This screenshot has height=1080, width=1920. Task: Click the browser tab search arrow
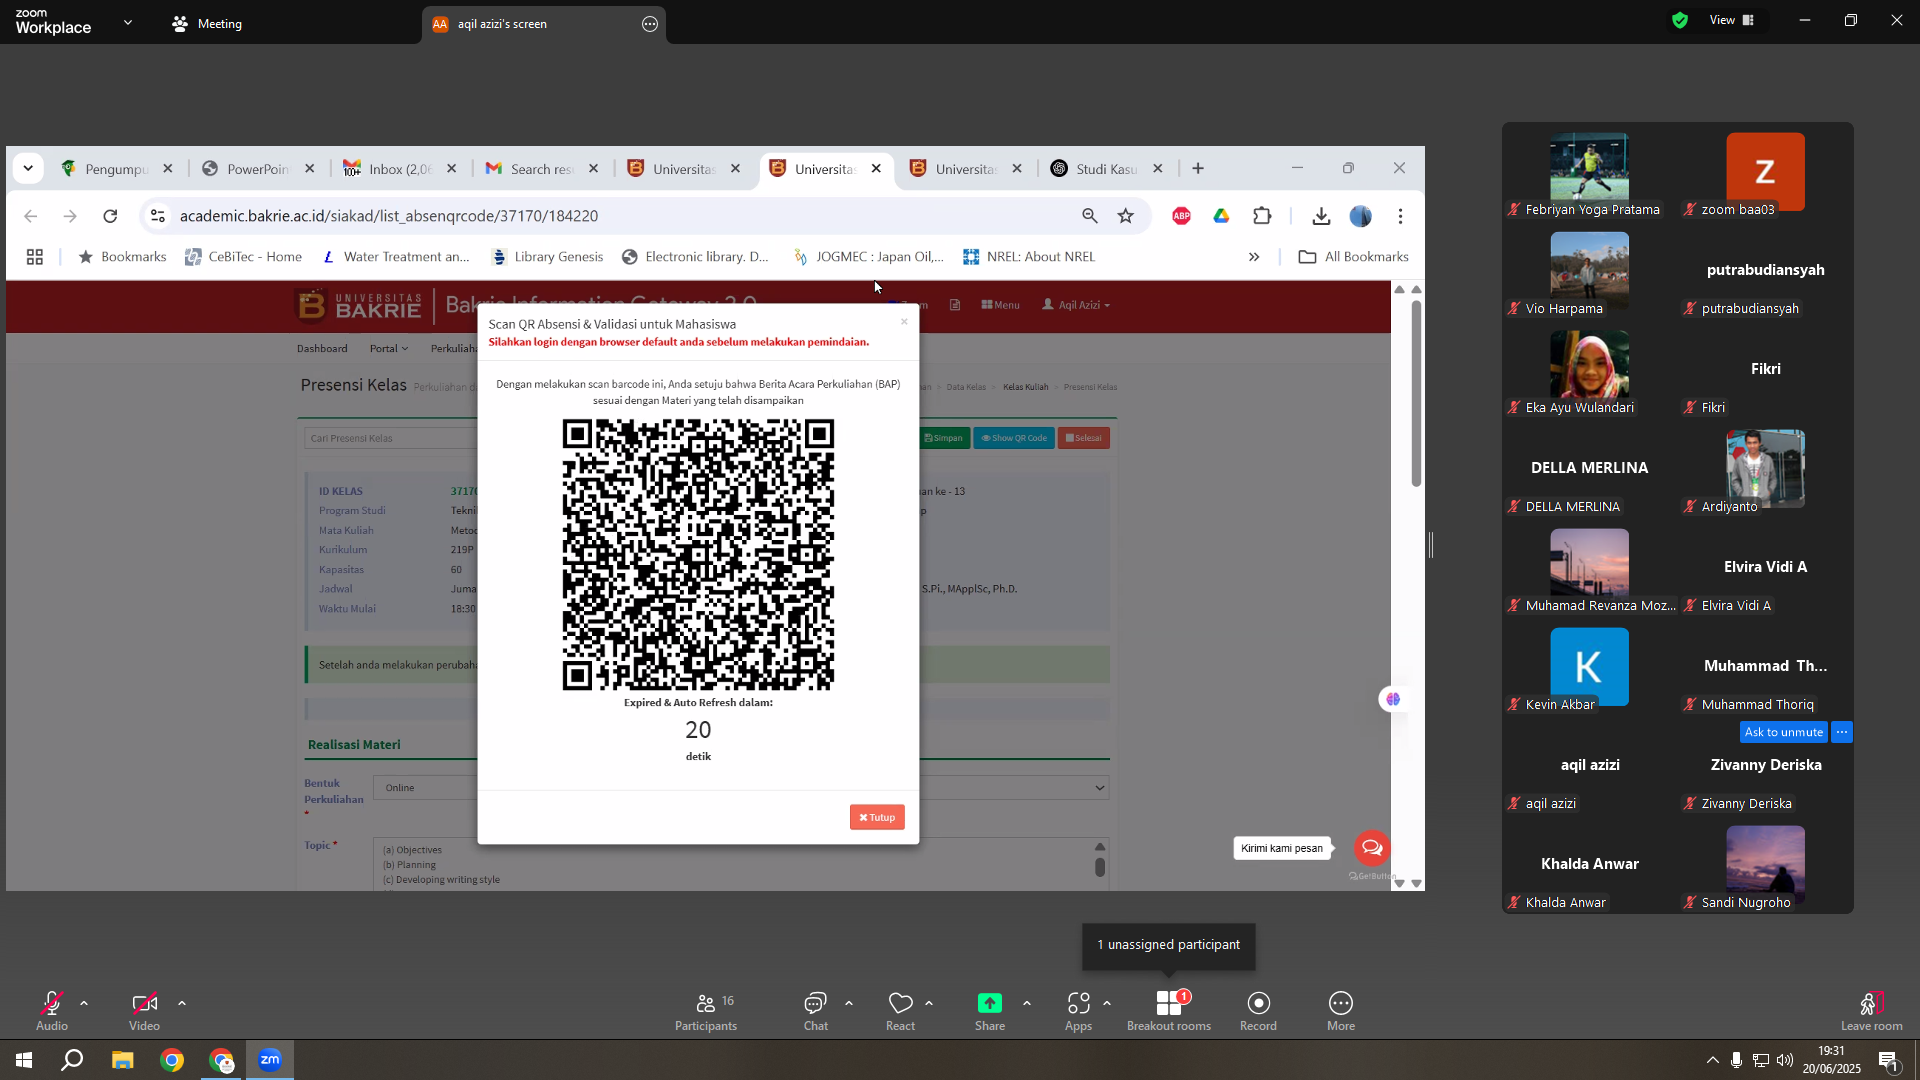(28, 168)
